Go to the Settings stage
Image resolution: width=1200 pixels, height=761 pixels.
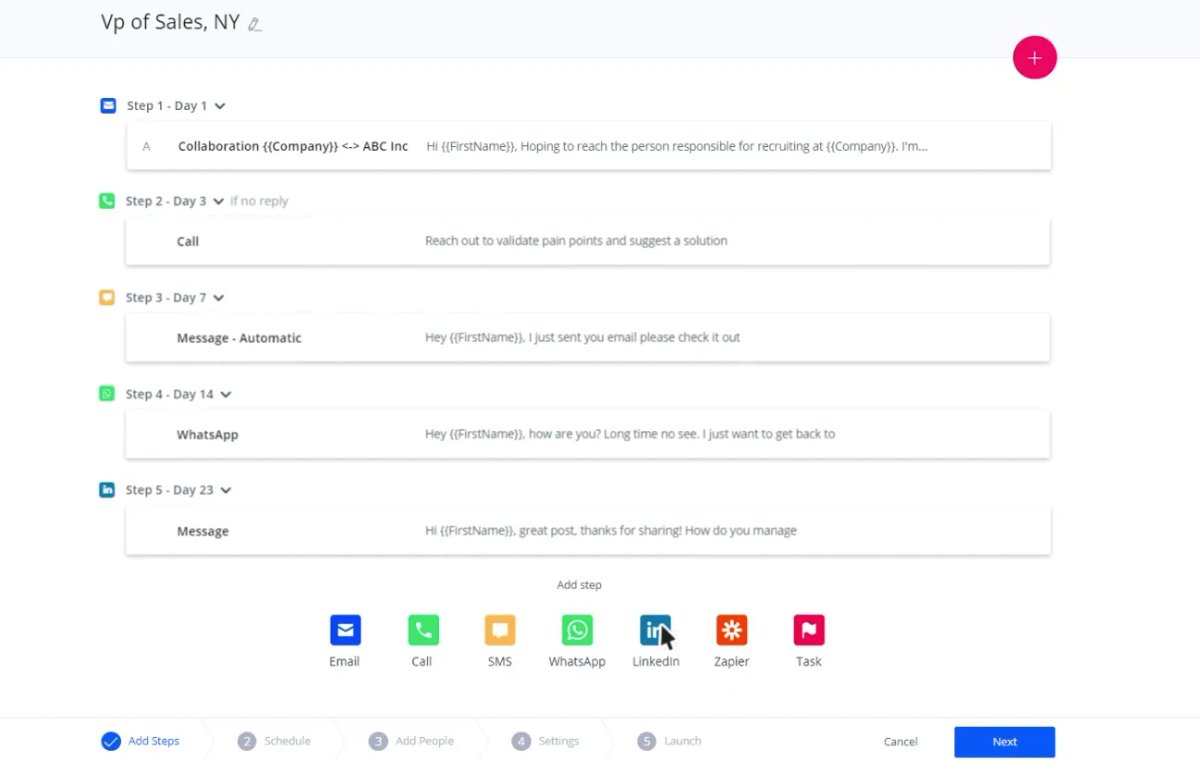545,741
